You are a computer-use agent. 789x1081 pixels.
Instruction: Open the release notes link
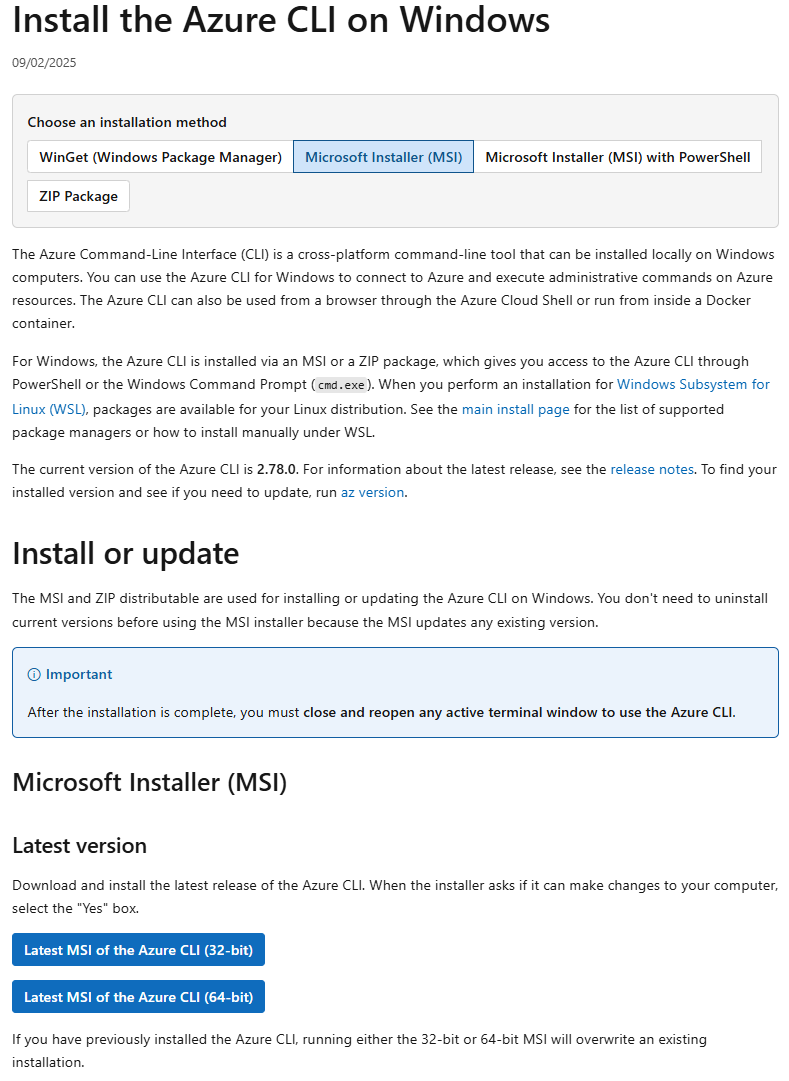point(651,469)
